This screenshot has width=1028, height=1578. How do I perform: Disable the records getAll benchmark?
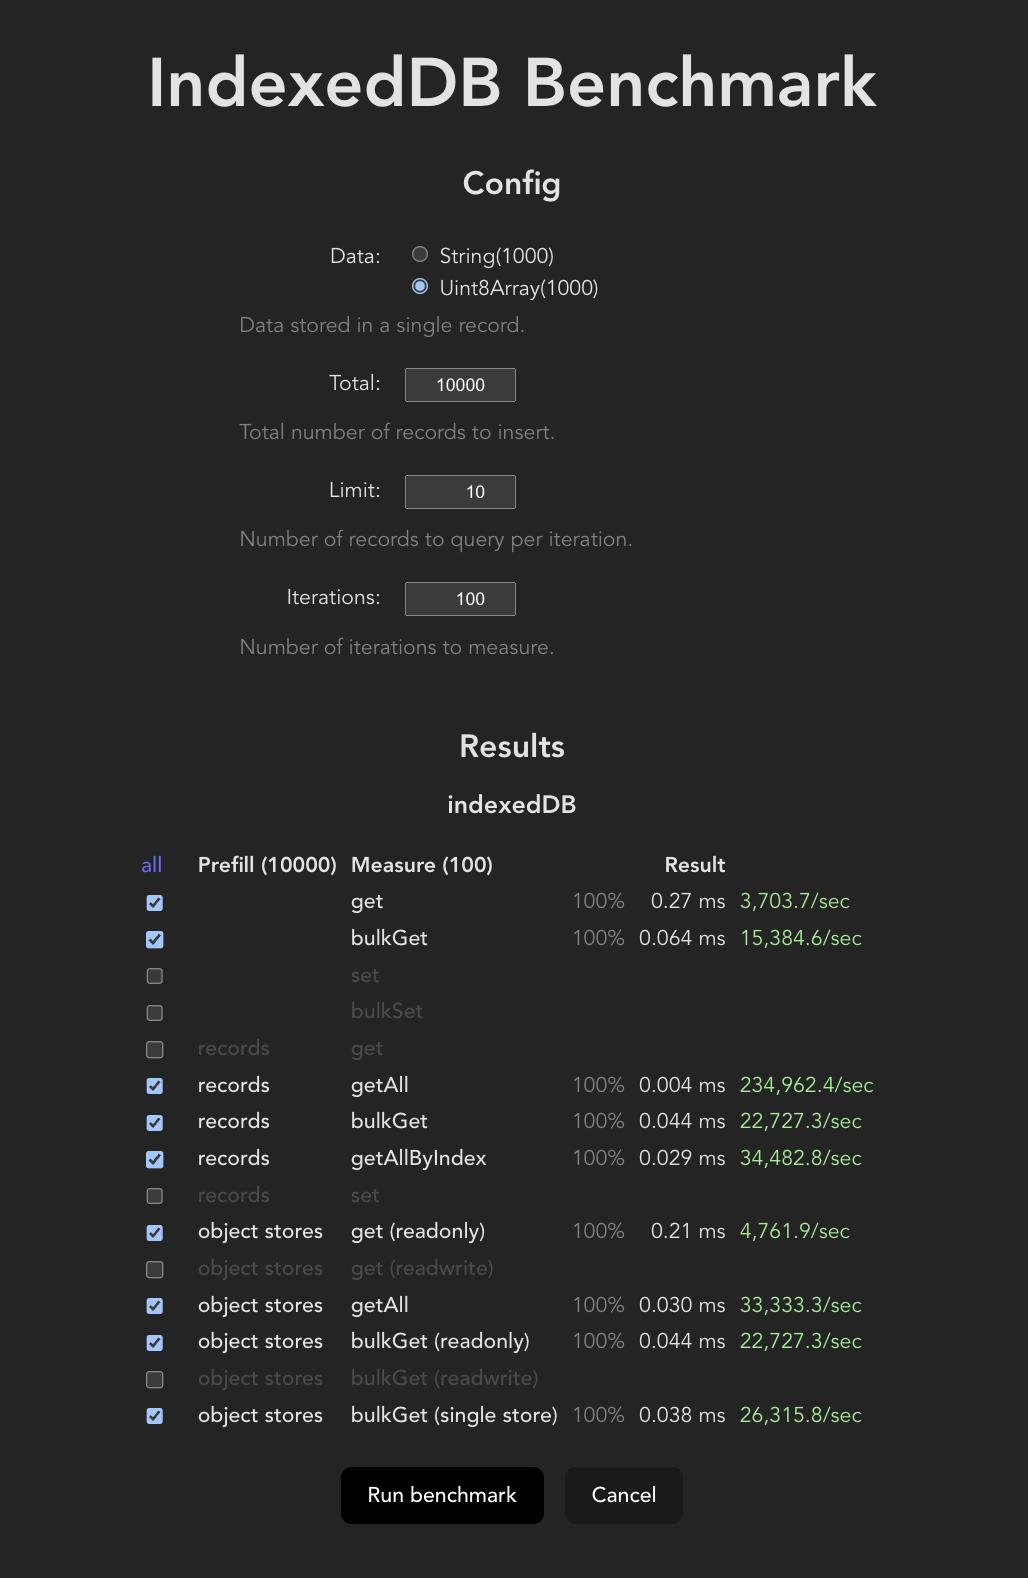154,1086
